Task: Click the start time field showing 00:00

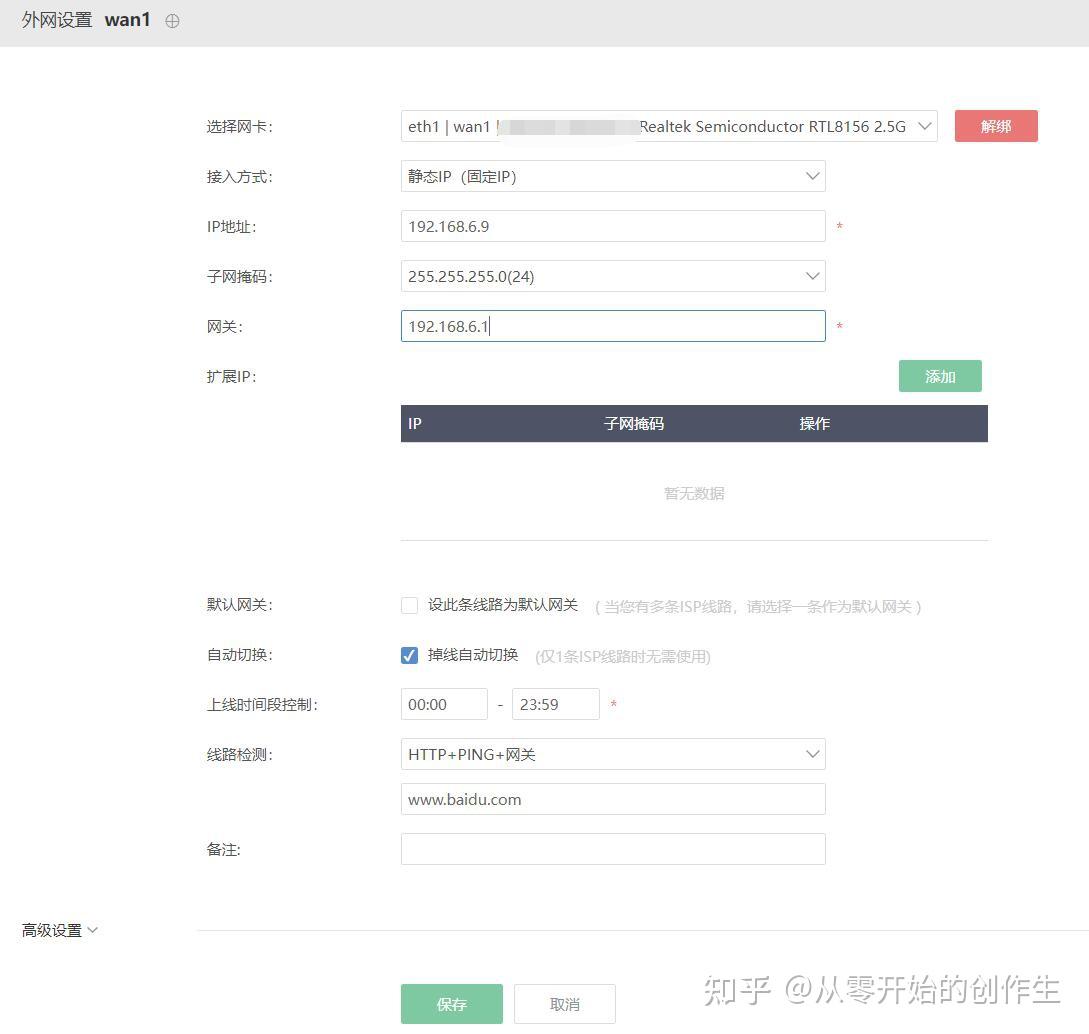Action: (444, 704)
